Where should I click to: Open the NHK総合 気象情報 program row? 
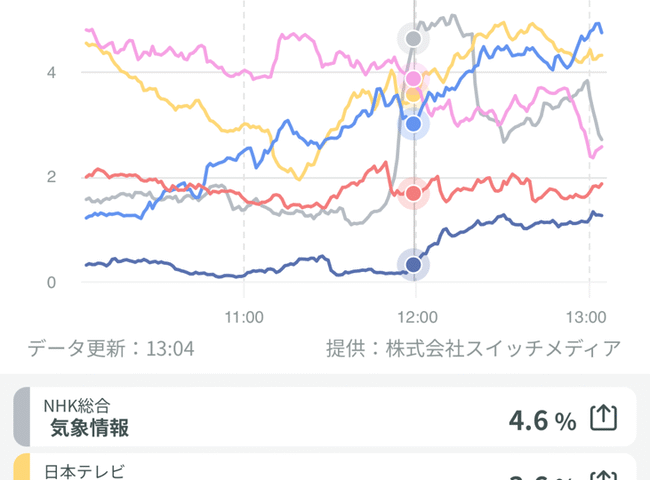point(325,417)
